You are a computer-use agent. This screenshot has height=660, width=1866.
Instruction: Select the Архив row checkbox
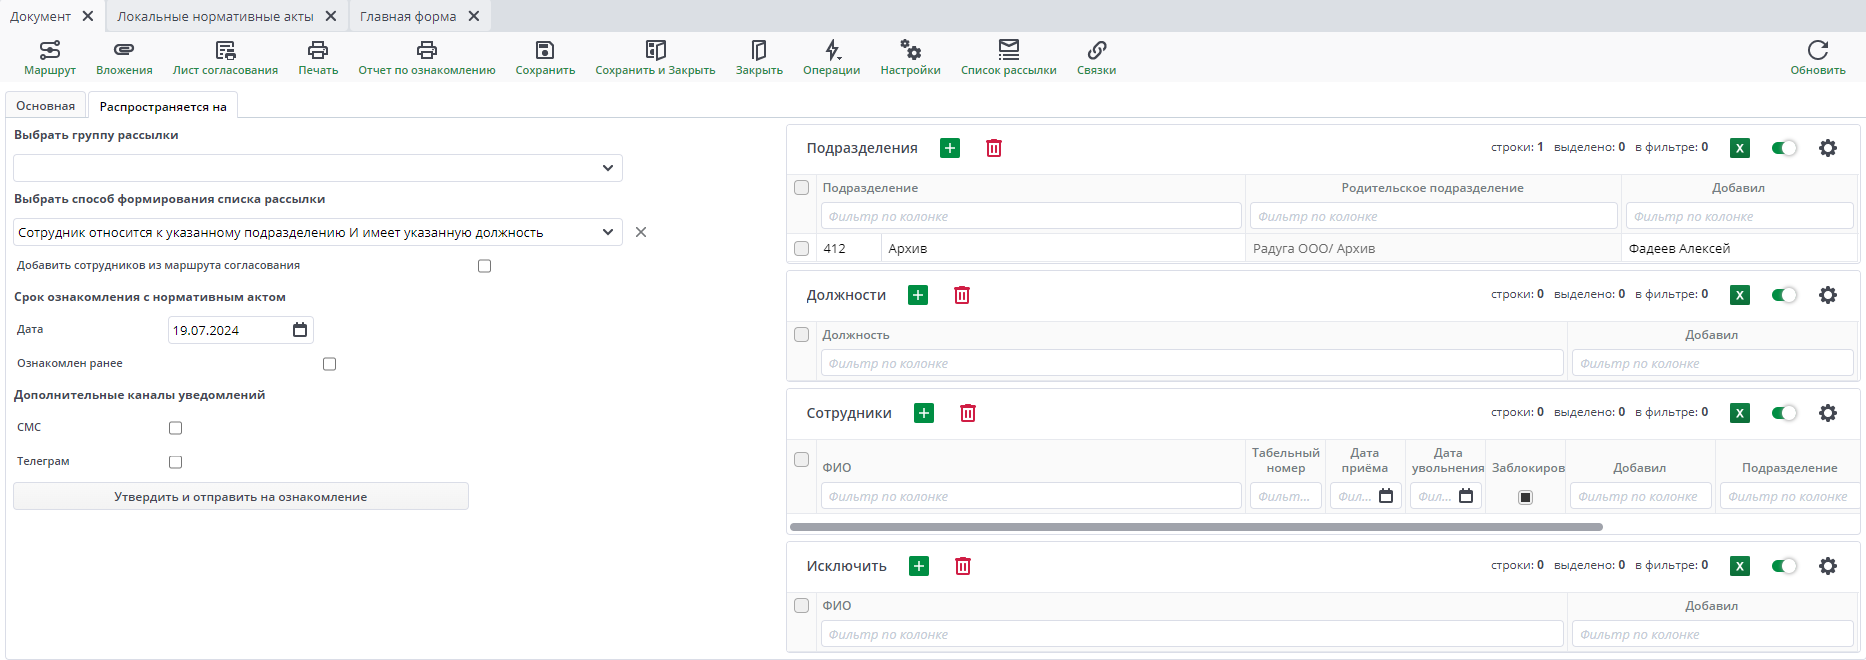(x=801, y=248)
